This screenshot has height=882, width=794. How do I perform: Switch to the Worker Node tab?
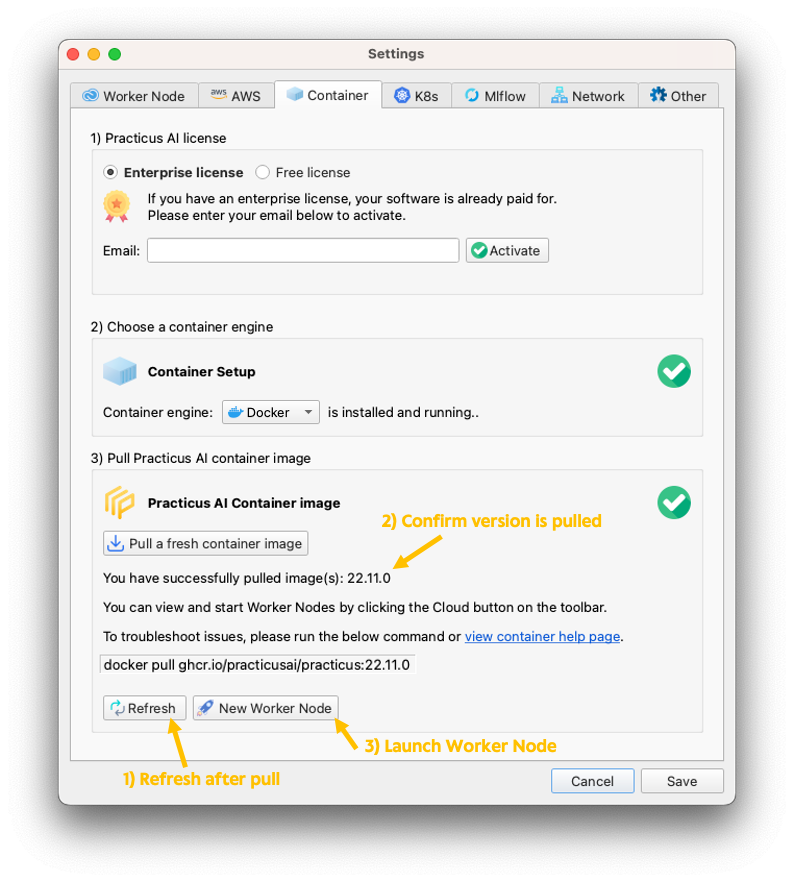(x=134, y=96)
